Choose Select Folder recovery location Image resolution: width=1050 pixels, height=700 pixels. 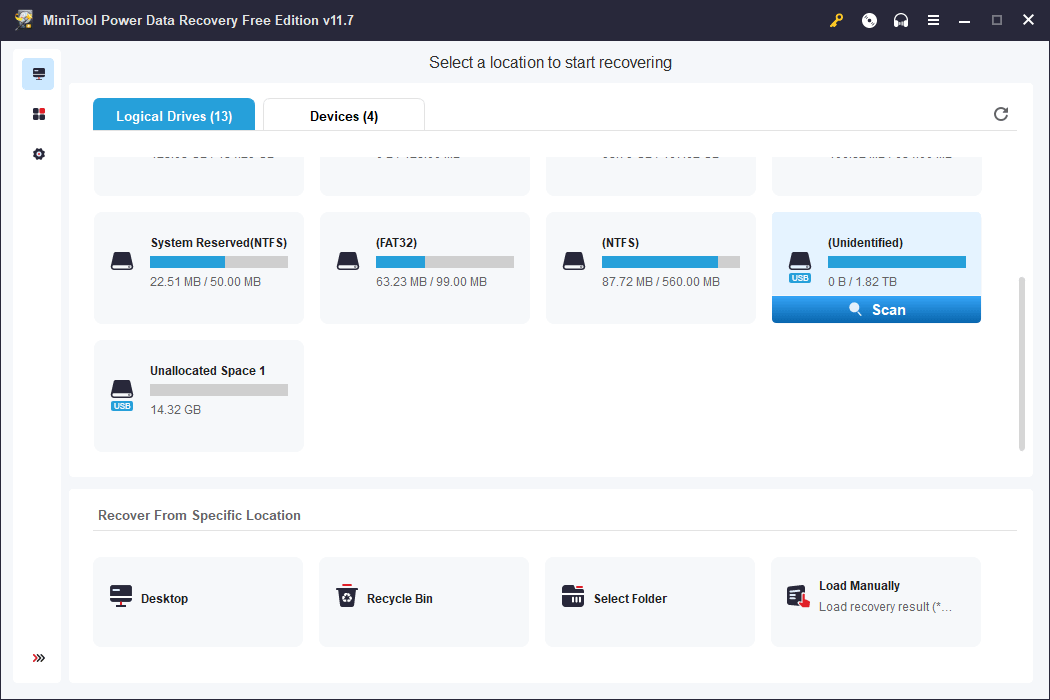[x=650, y=602]
